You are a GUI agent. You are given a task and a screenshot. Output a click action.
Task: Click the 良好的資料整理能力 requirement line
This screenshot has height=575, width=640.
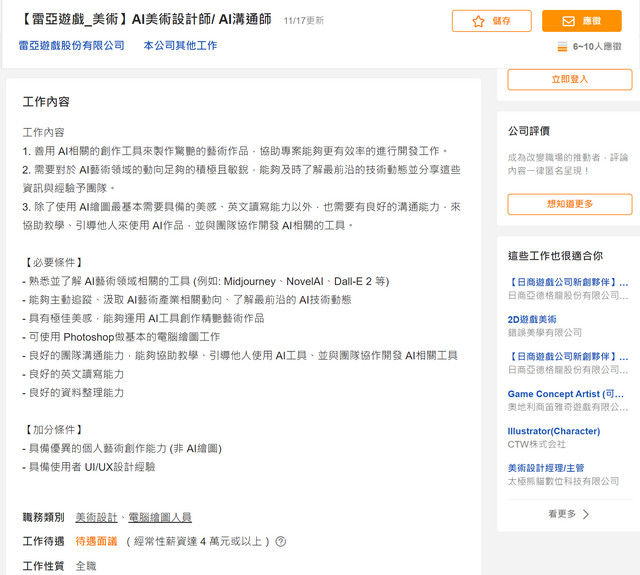[73, 393]
